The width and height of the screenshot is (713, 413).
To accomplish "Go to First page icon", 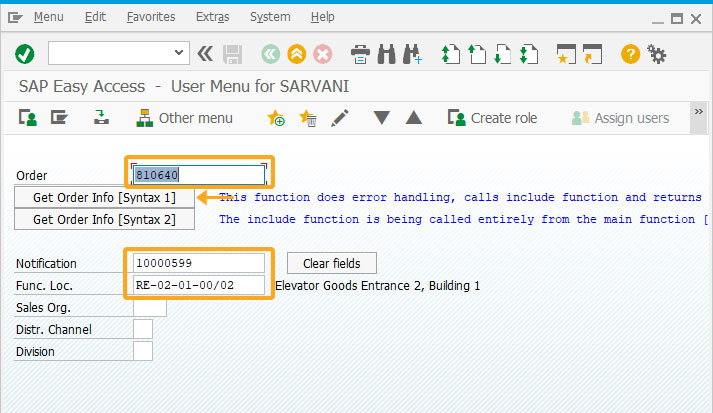I will pyautogui.click(x=450, y=54).
